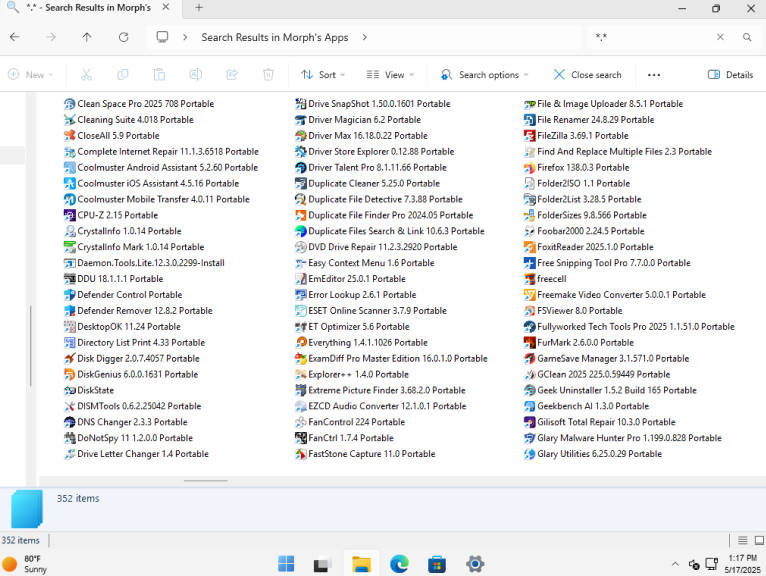
Task: Toggle the Details pane button
Action: click(x=730, y=75)
